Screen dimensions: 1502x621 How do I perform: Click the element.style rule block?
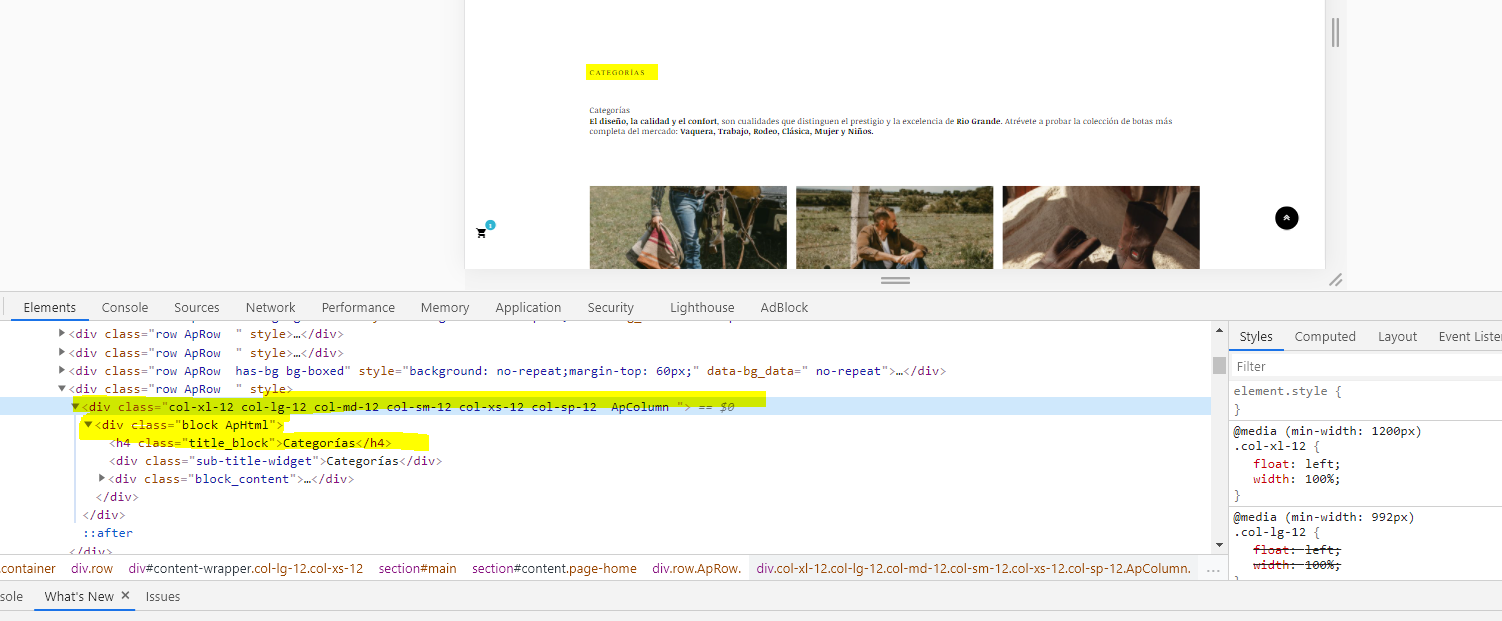click(1365, 400)
